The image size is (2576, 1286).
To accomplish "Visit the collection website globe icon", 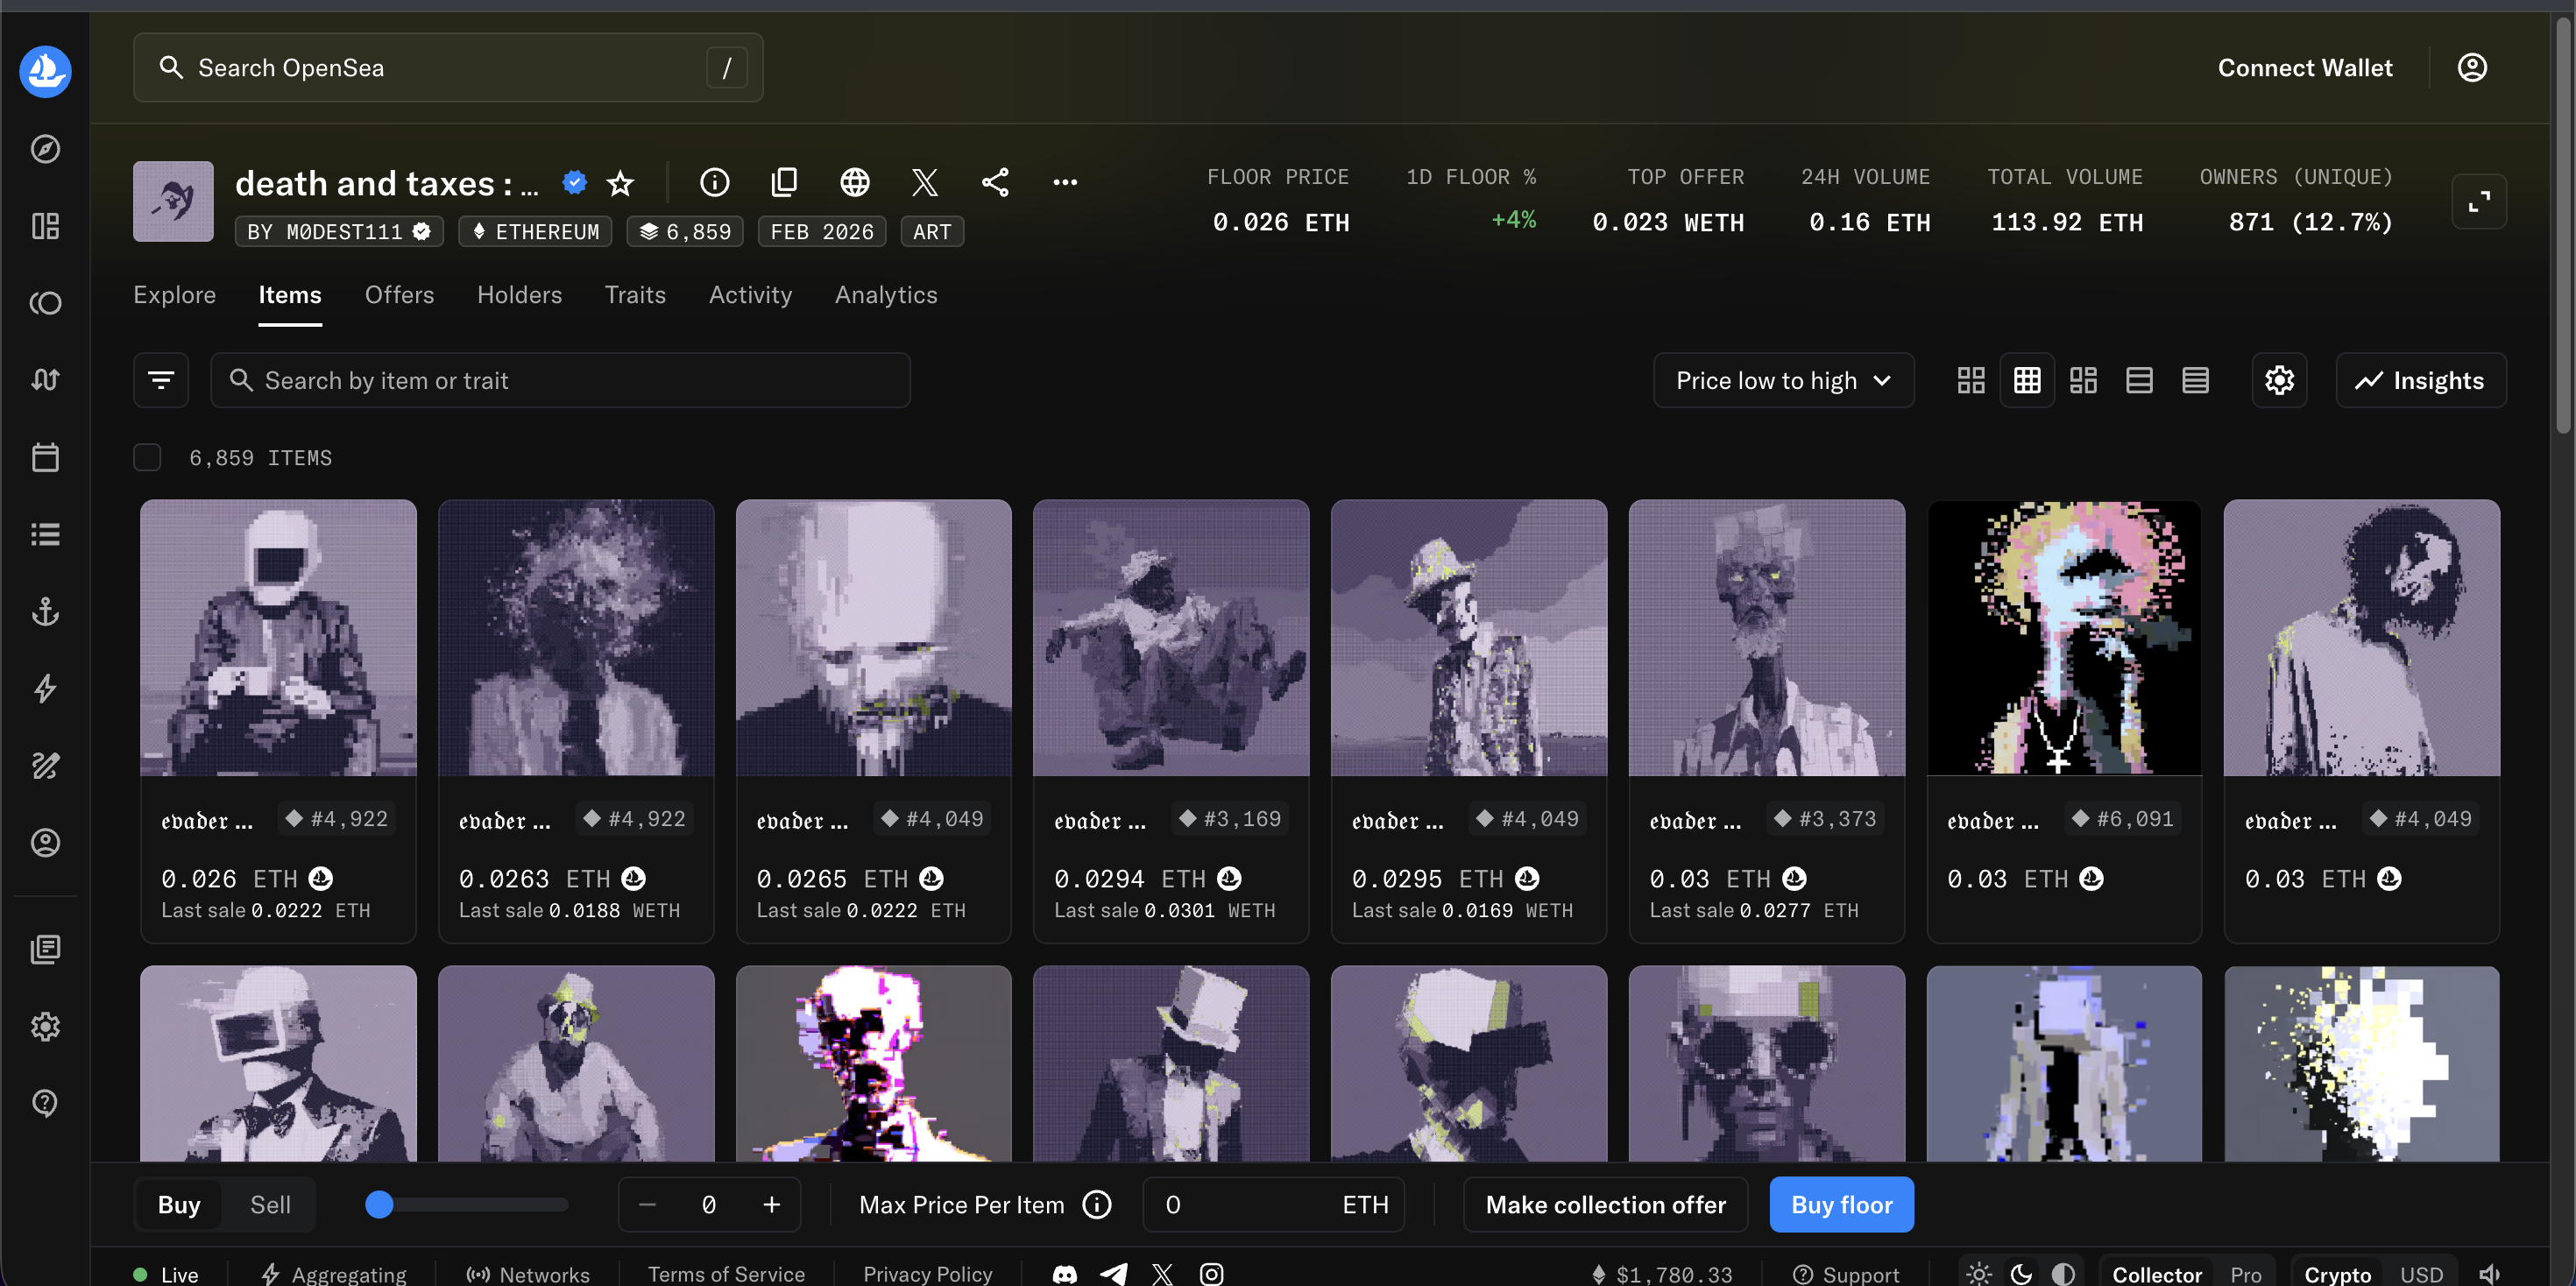I will point(854,182).
